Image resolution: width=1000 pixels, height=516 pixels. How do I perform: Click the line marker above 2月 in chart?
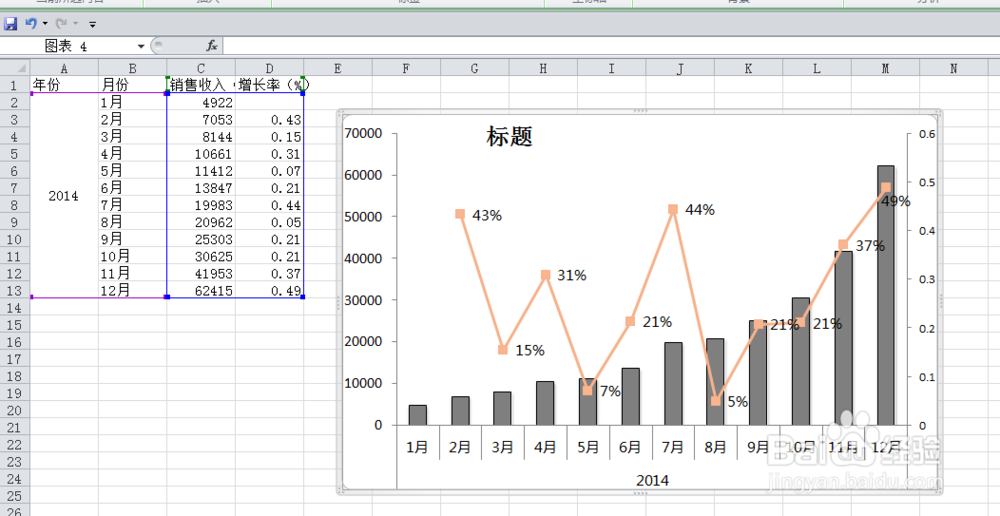coord(460,214)
